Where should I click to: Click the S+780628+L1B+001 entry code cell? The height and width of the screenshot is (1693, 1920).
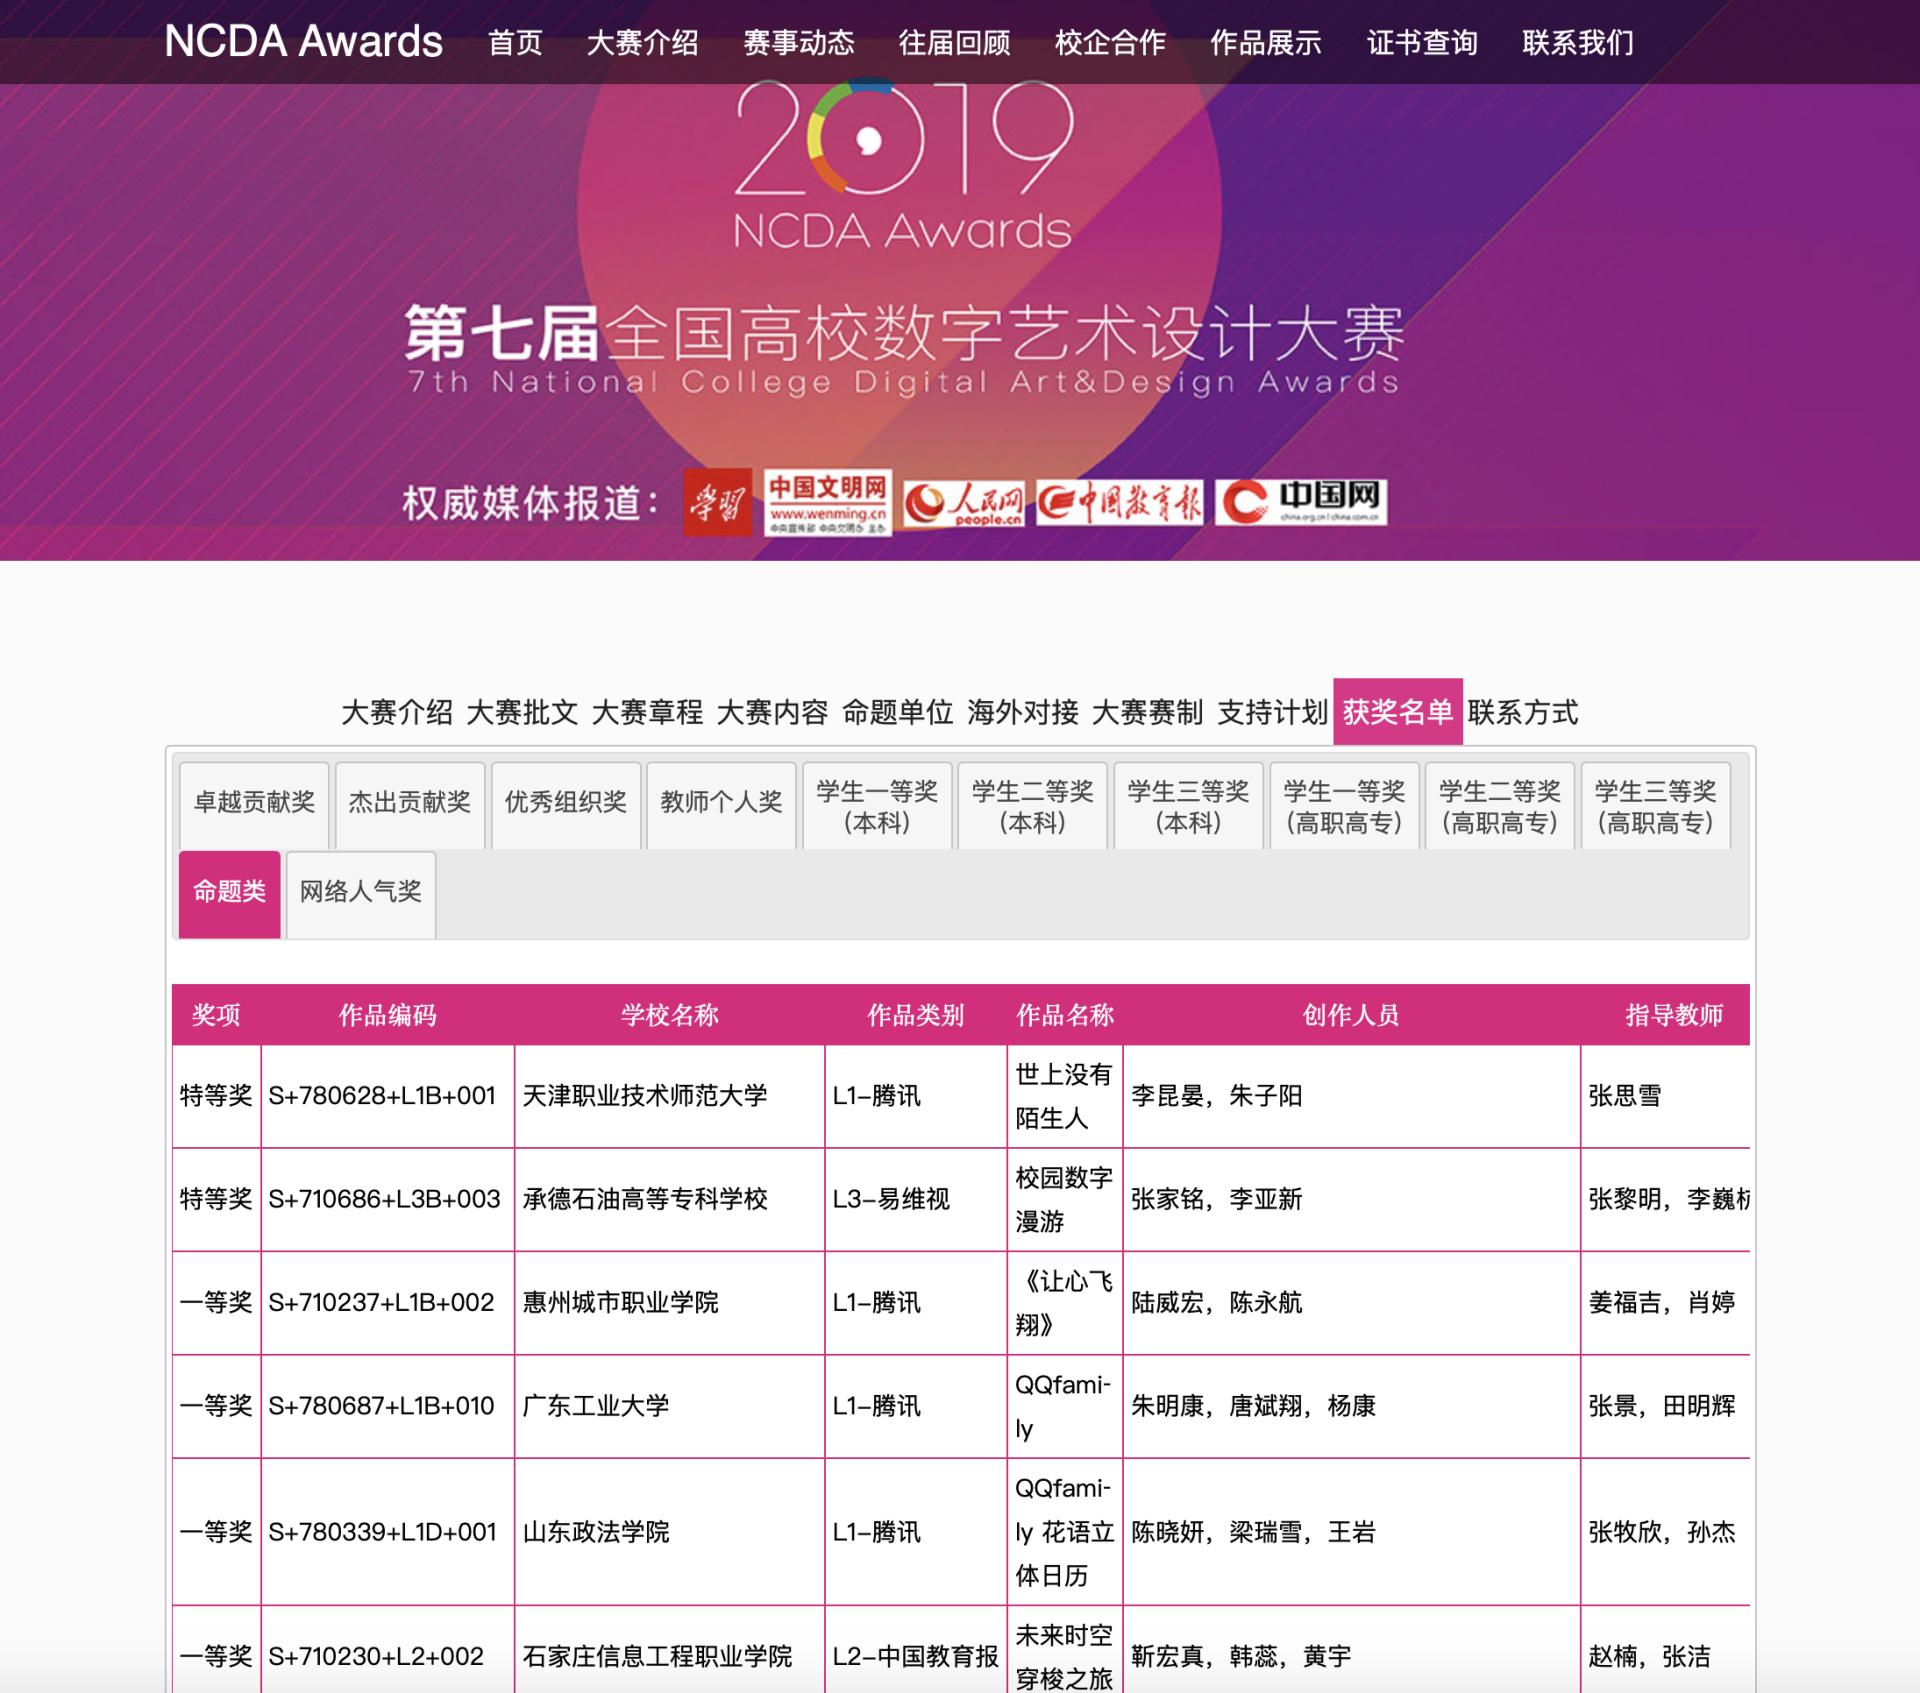pos(382,1096)
